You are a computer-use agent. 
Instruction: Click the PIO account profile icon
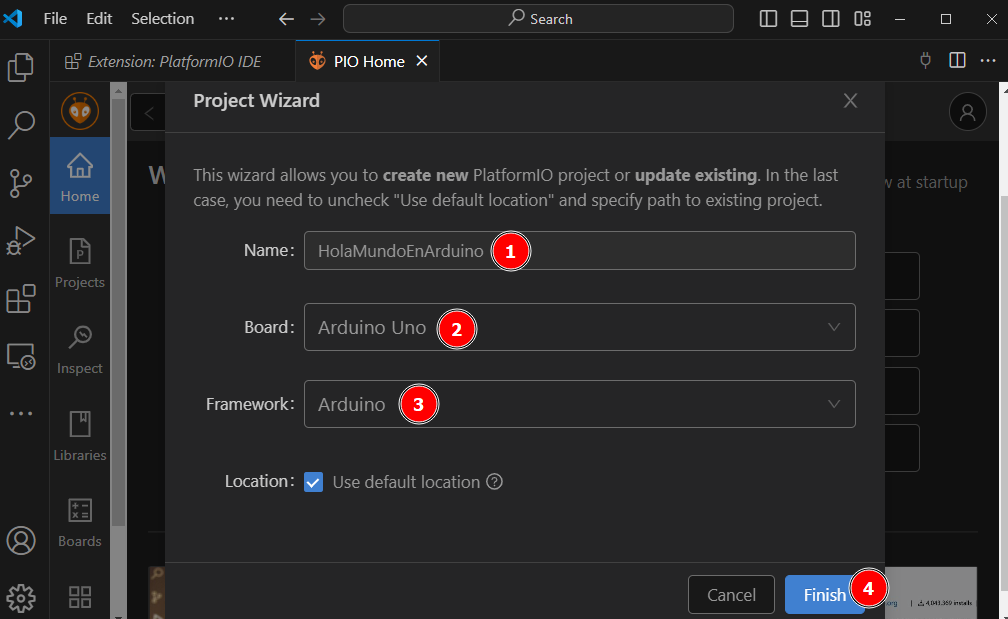[x=968, y=112]
